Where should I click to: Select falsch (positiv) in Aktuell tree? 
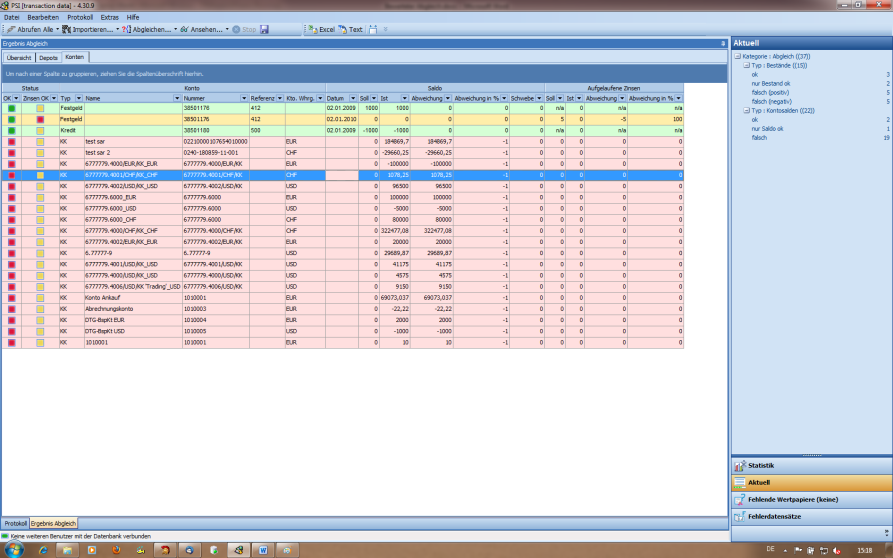point(768,92)
